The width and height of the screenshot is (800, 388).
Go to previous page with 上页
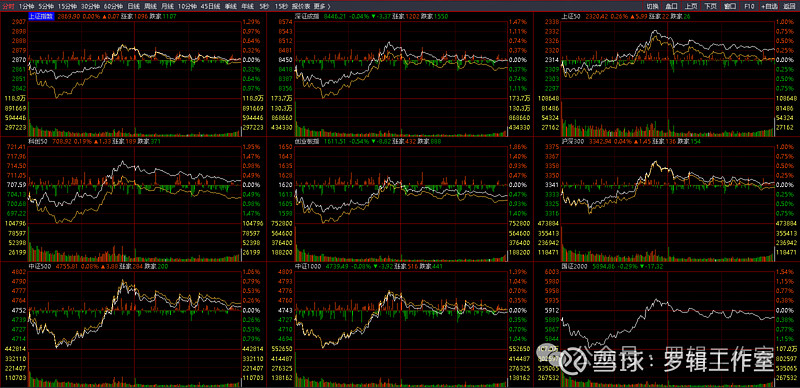[x=691, y=6]
